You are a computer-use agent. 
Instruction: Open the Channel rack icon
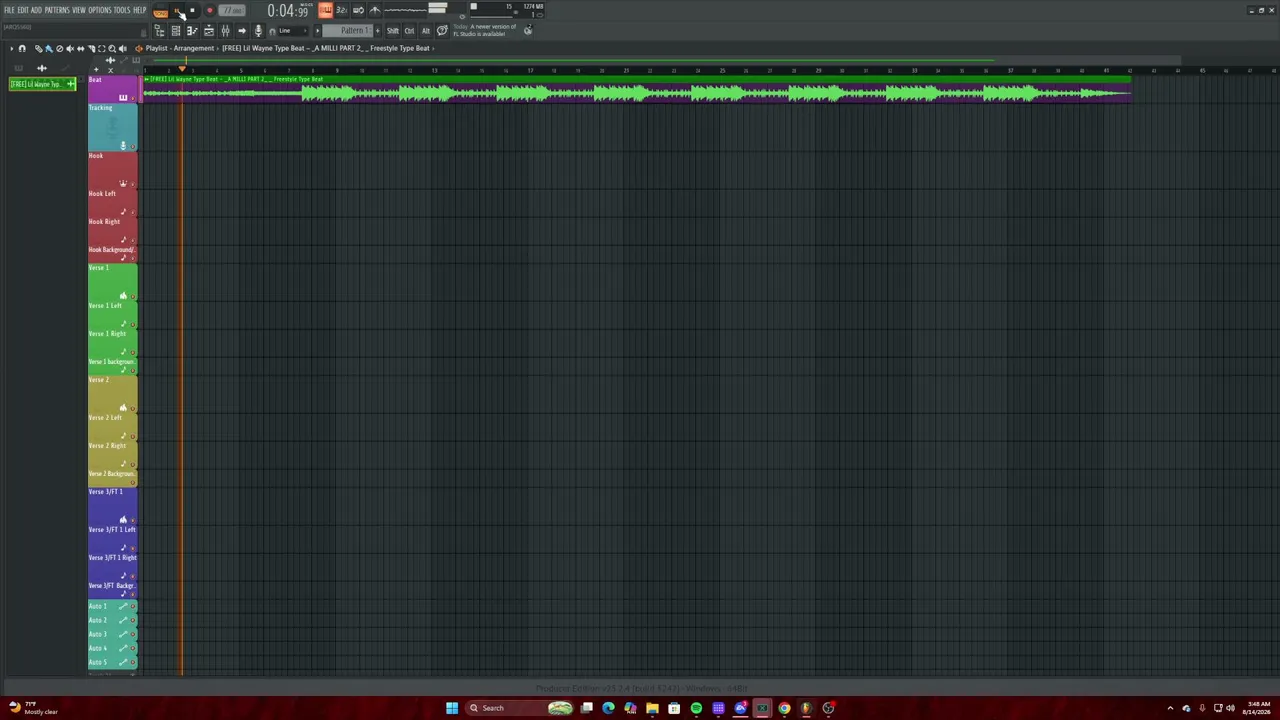175,31
